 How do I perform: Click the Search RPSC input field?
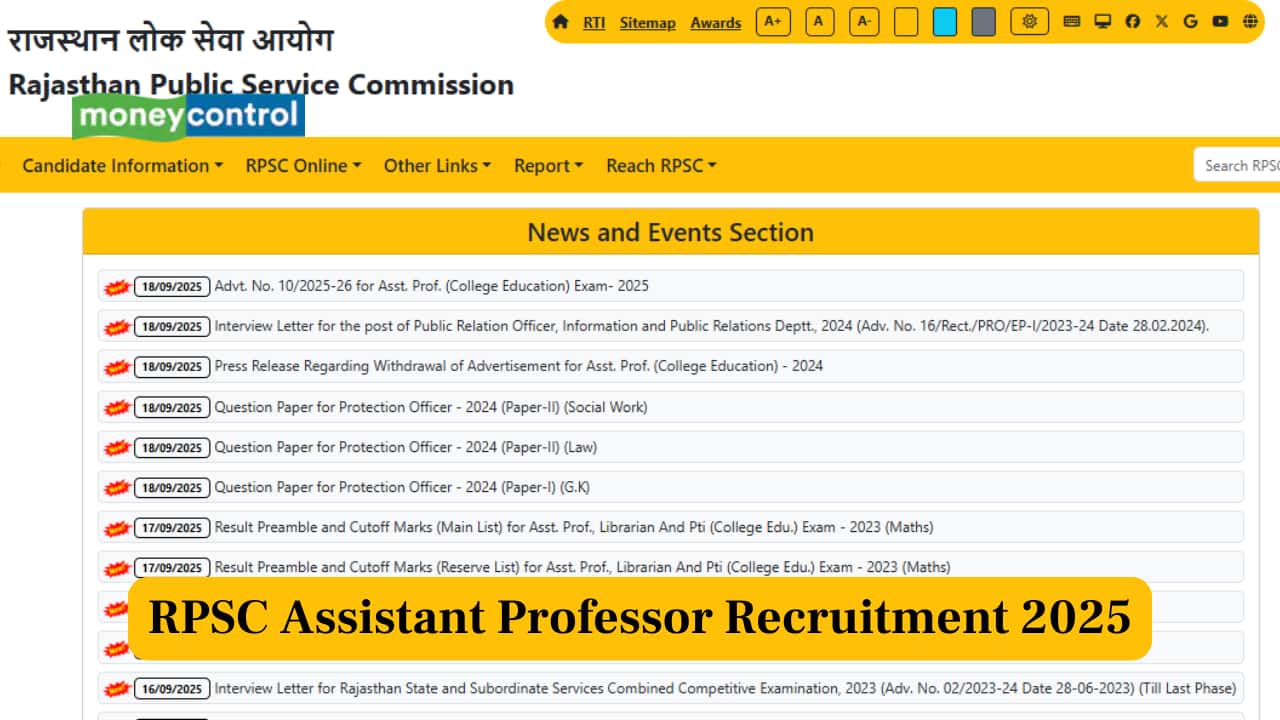coord(1238,166)
